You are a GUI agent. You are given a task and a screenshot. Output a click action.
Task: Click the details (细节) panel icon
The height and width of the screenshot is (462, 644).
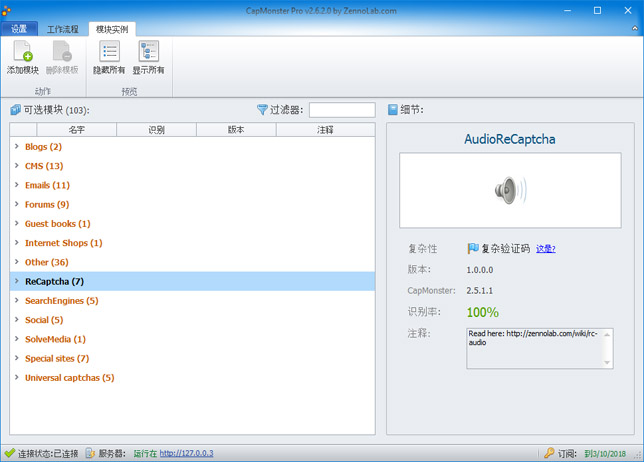click(x=393, y=110)
